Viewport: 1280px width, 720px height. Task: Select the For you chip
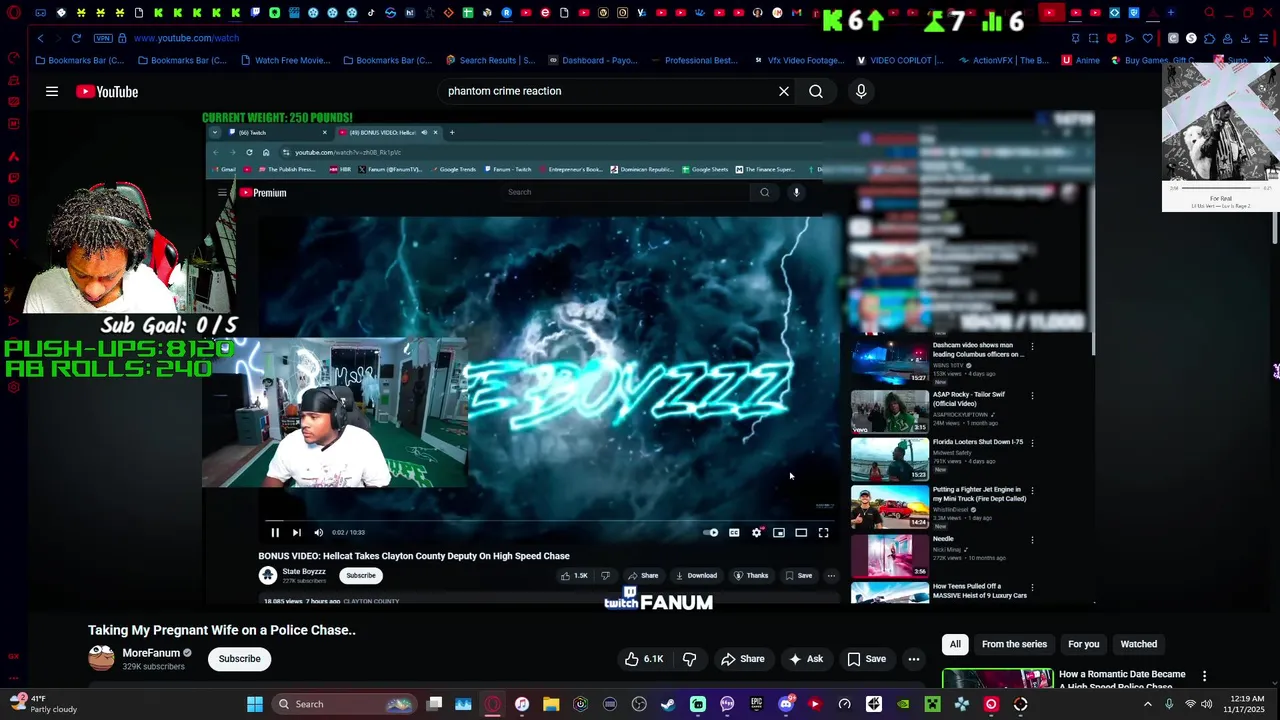pos(1083,644)
